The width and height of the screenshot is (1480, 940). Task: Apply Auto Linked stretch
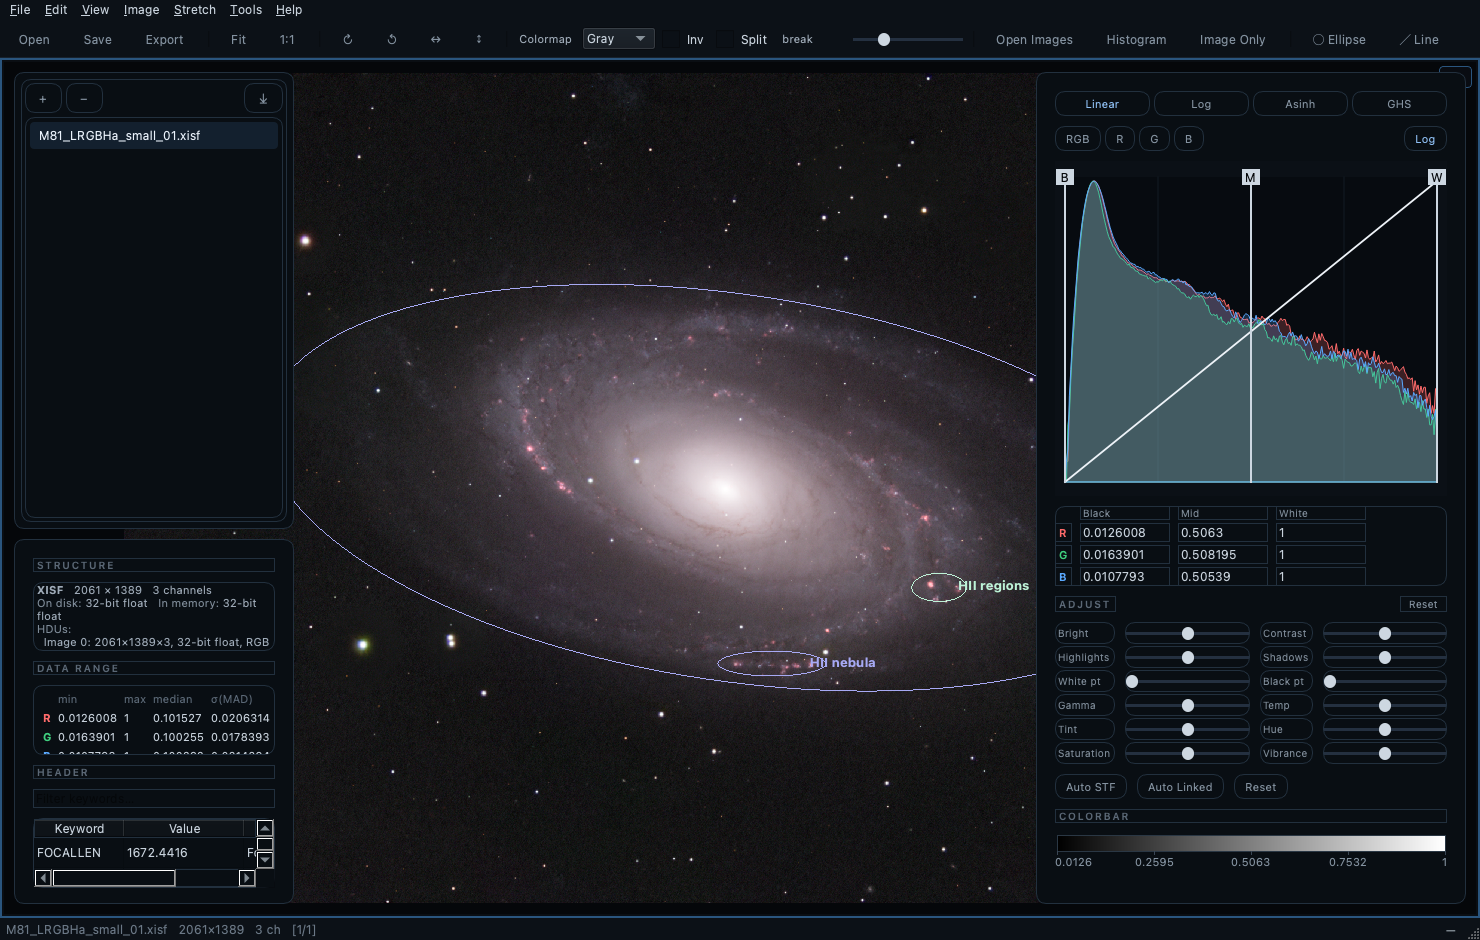(x=1180, y=787)
